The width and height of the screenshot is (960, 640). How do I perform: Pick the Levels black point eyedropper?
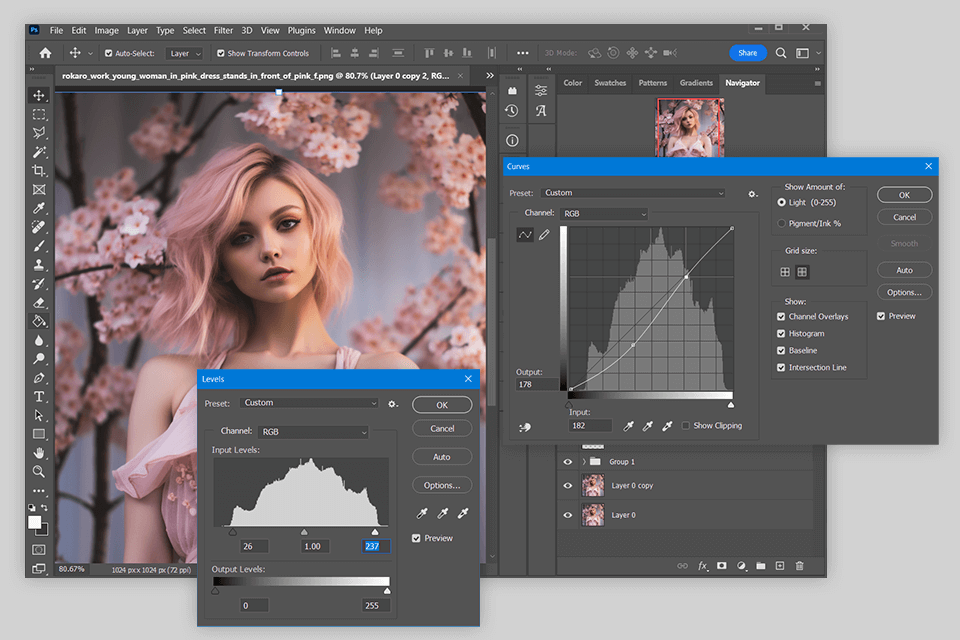[422, 513]
